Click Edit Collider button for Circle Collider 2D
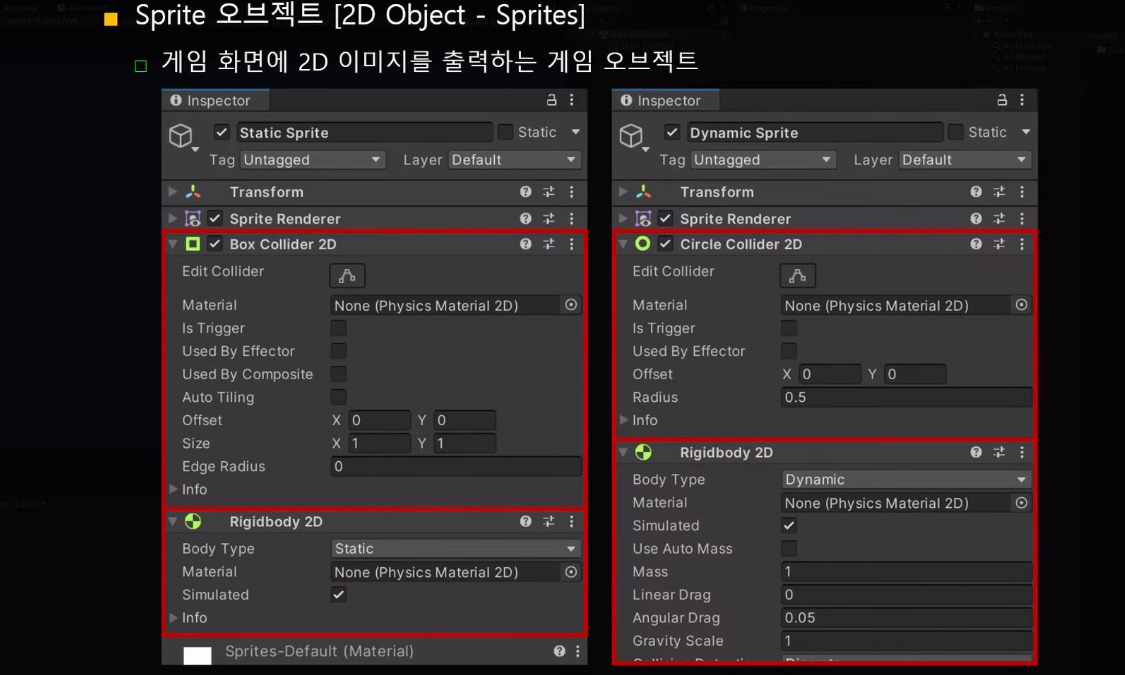Viewport: 1125px width, 675px height. click(x=798, y=275)
